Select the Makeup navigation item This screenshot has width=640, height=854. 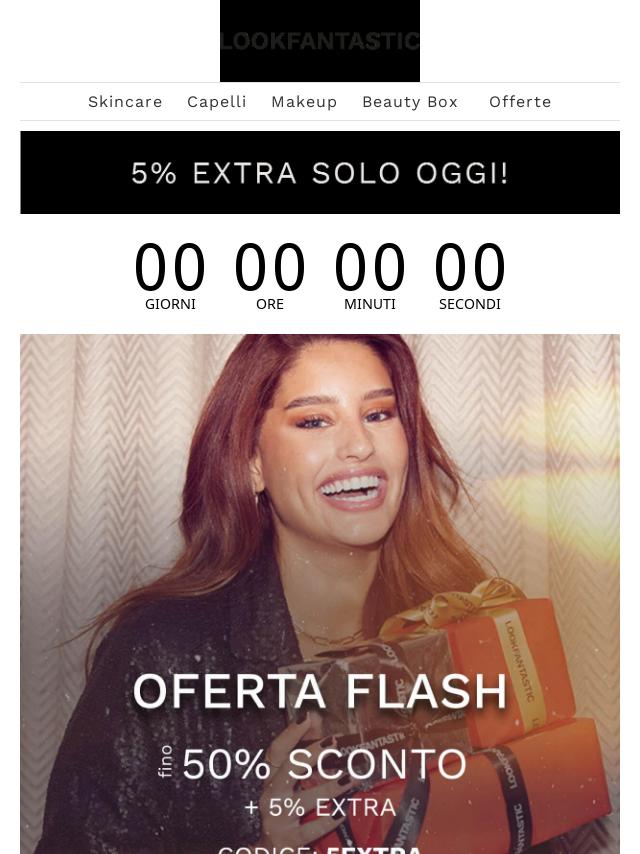[x=304, y=102]
